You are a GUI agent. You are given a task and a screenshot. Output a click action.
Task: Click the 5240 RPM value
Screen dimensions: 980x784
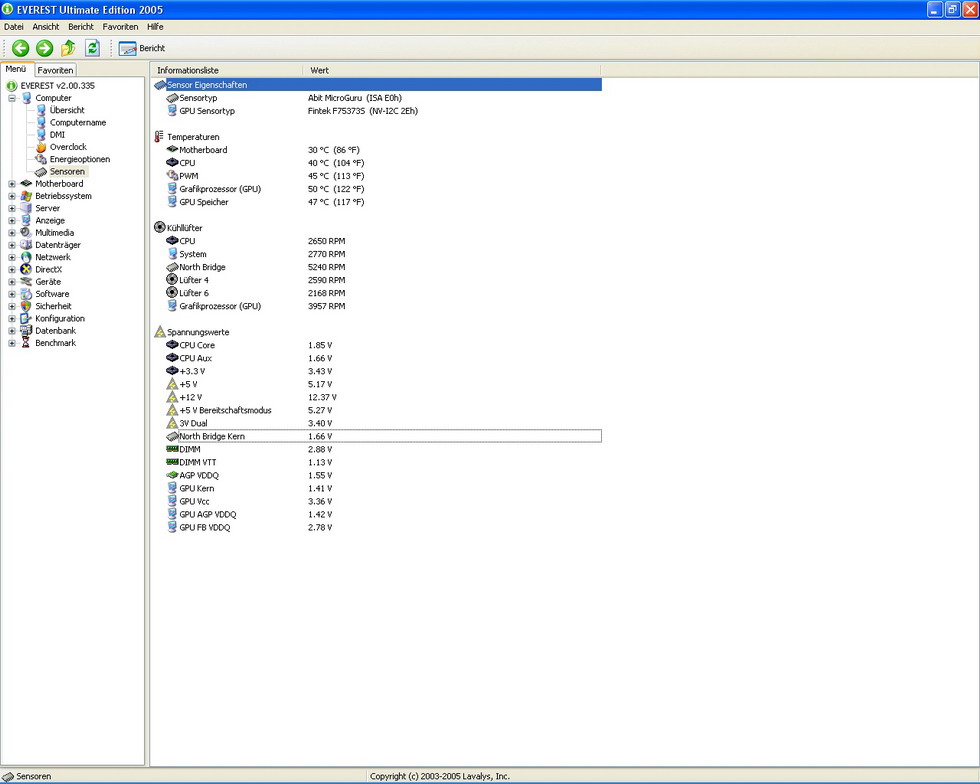click(326, 267)
